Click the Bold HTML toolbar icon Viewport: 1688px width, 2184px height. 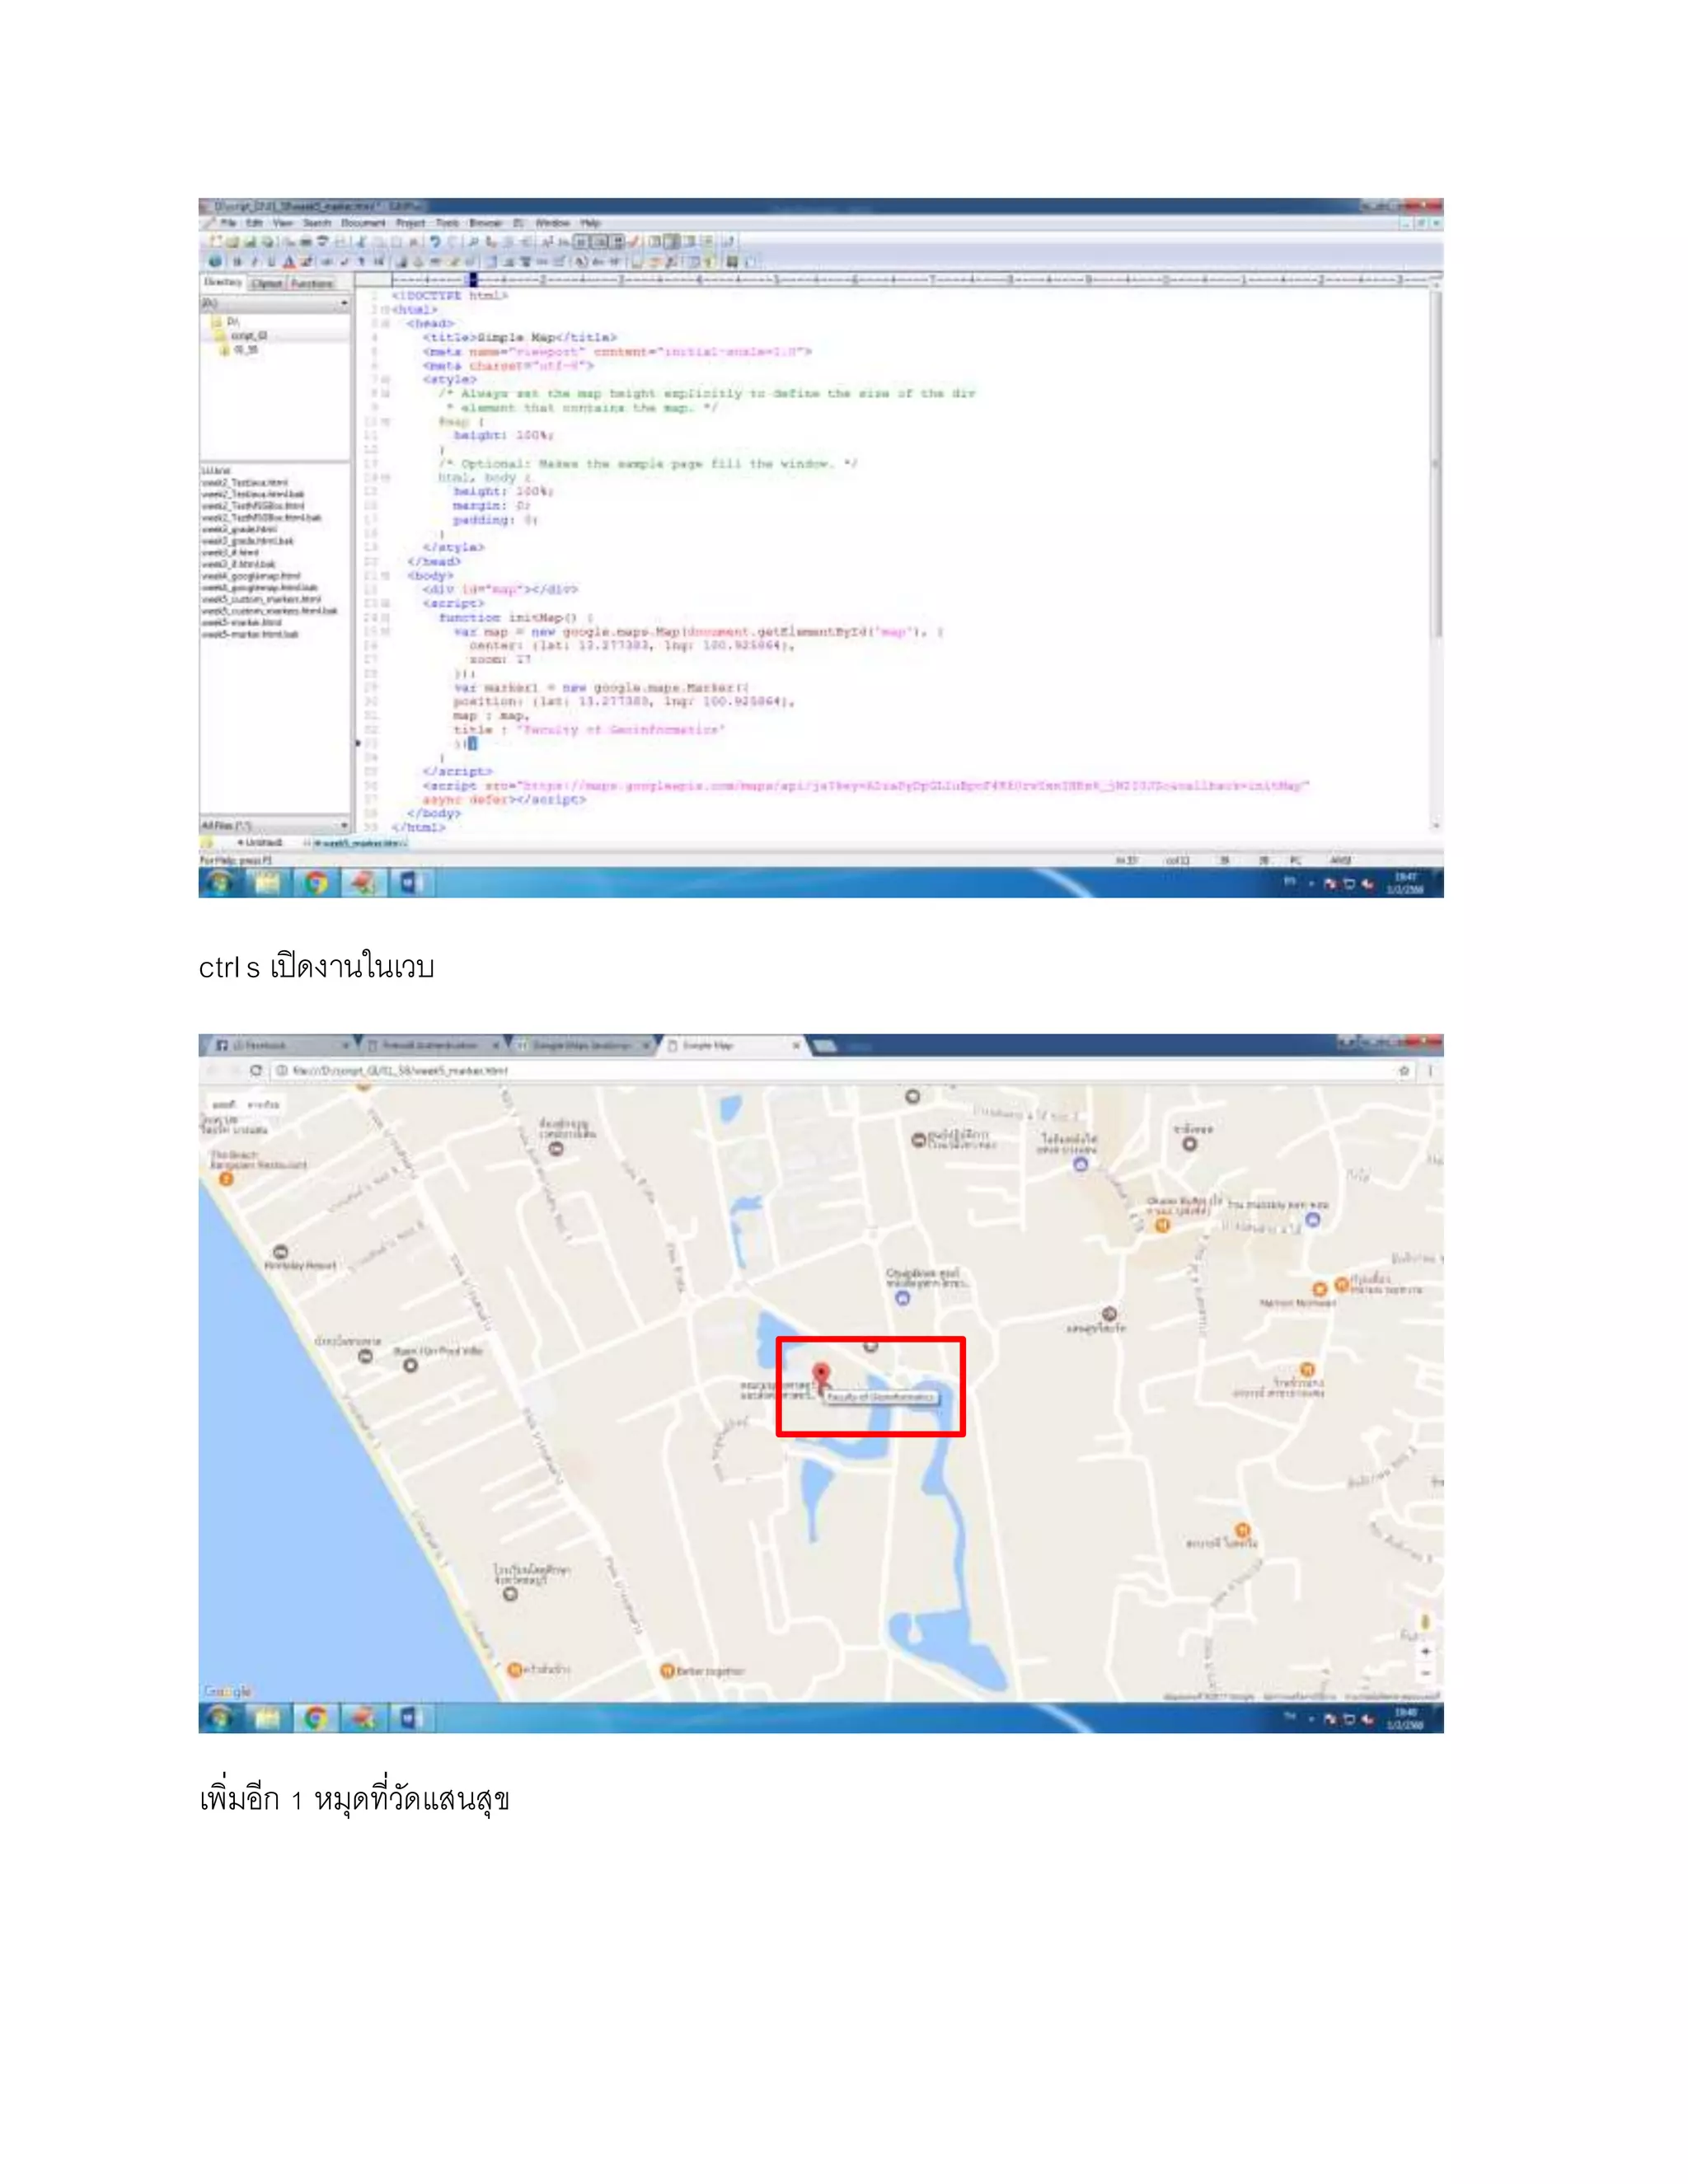(x=237, y=262)
